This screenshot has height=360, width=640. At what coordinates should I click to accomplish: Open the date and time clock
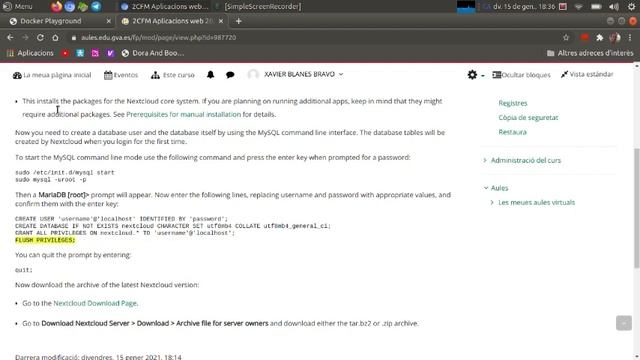(x=524, y=6)
